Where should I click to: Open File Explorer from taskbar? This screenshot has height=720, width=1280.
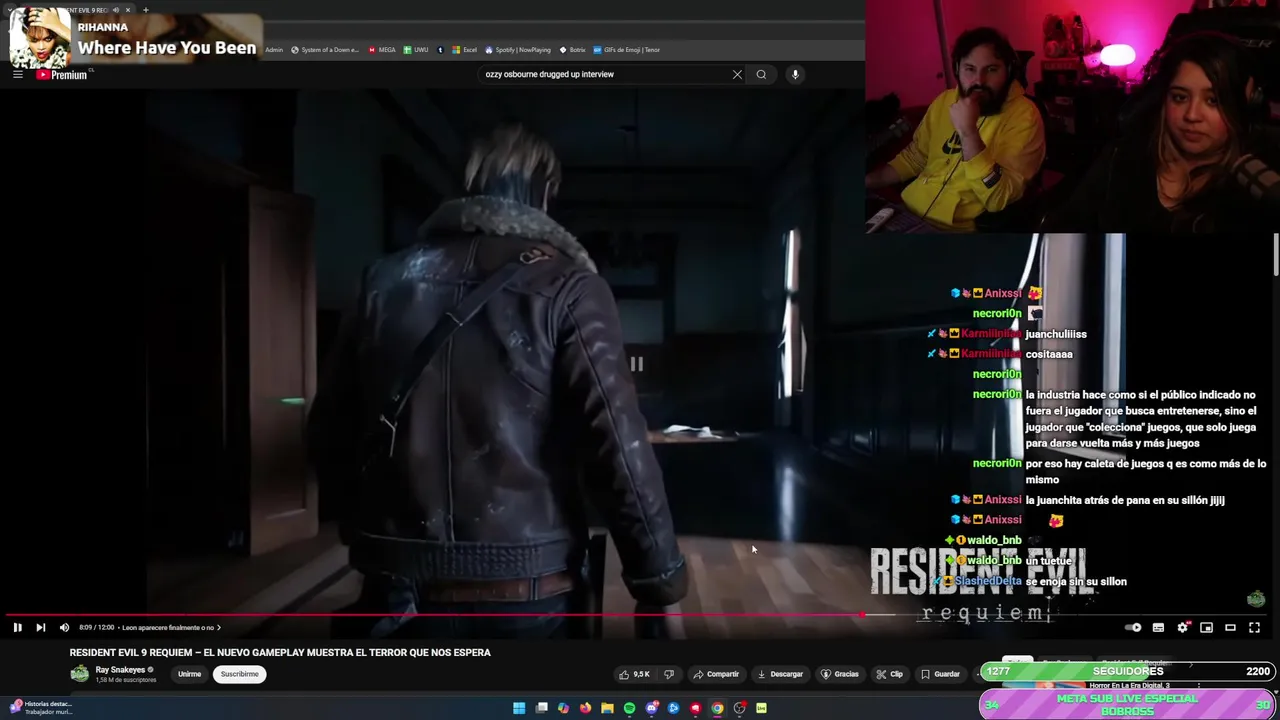[607, 708]
